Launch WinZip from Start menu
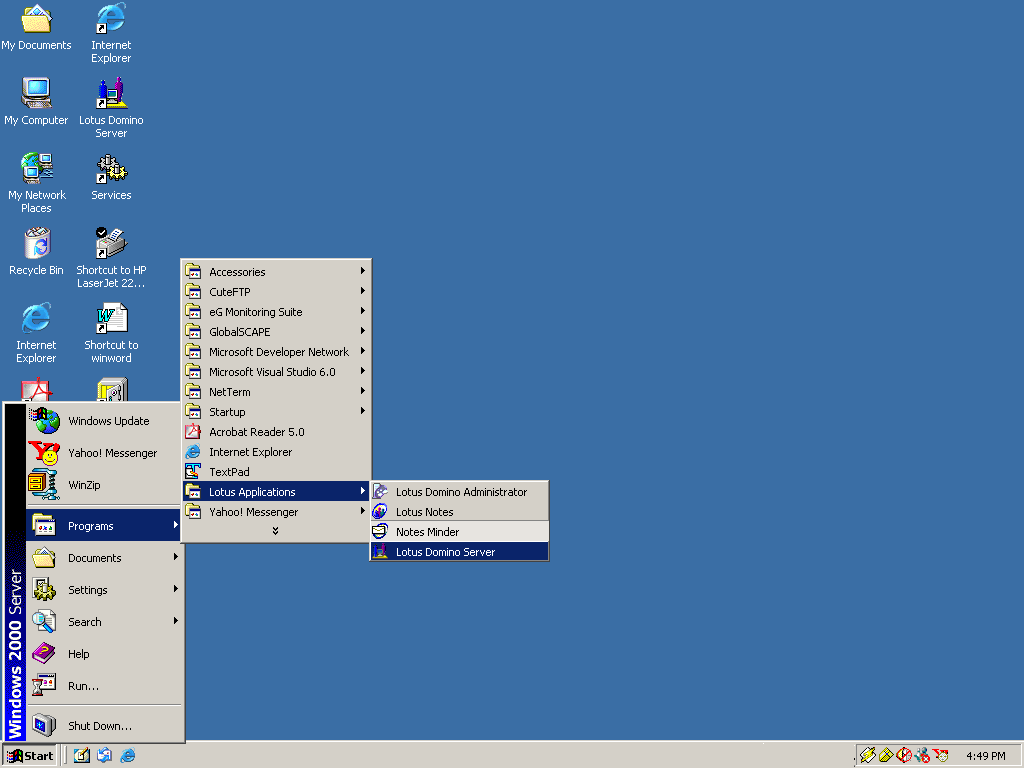The image size is (1024, 768). point(104,485)
